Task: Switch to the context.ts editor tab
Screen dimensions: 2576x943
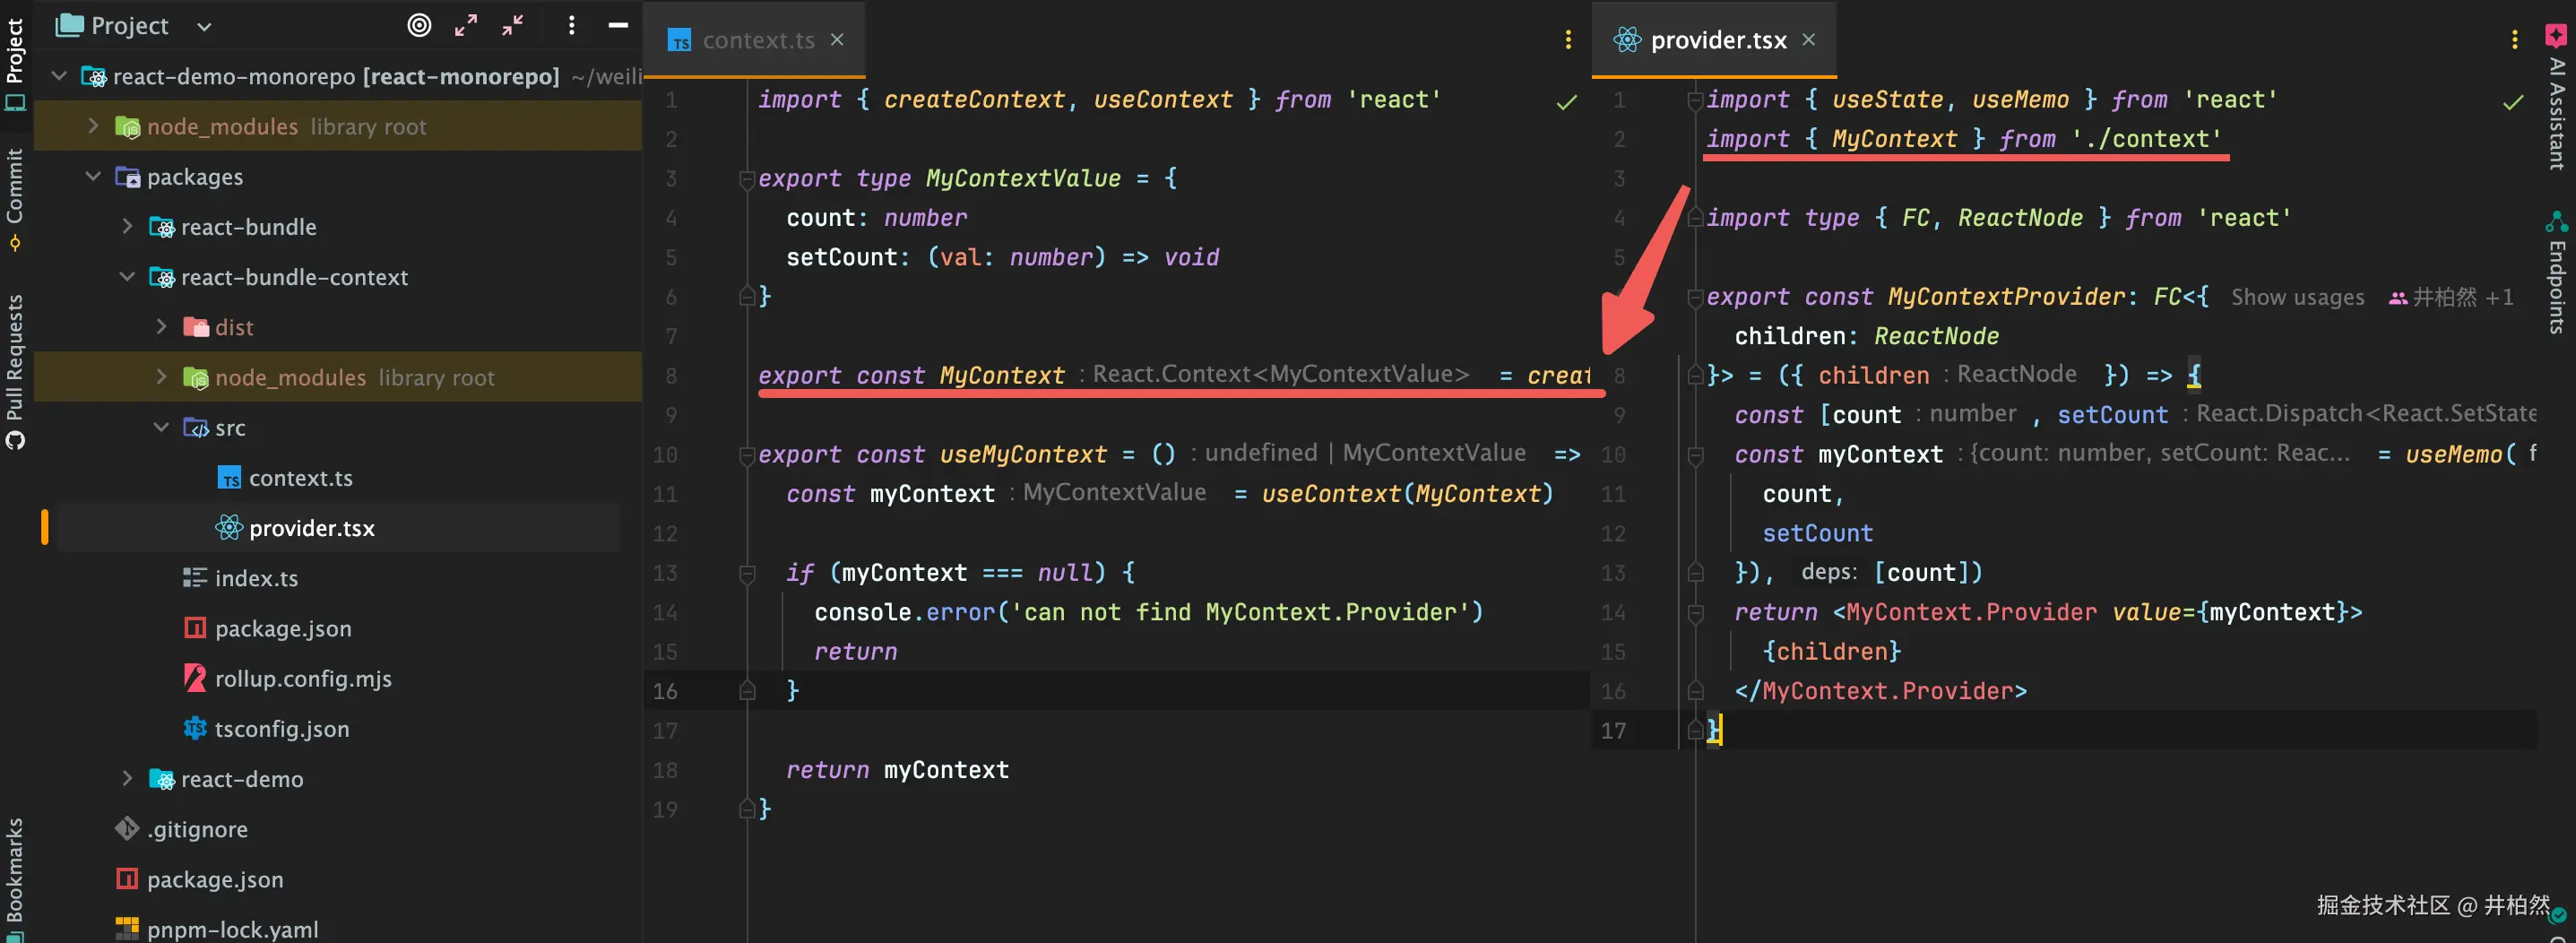Action: click(x=757, y=40)
